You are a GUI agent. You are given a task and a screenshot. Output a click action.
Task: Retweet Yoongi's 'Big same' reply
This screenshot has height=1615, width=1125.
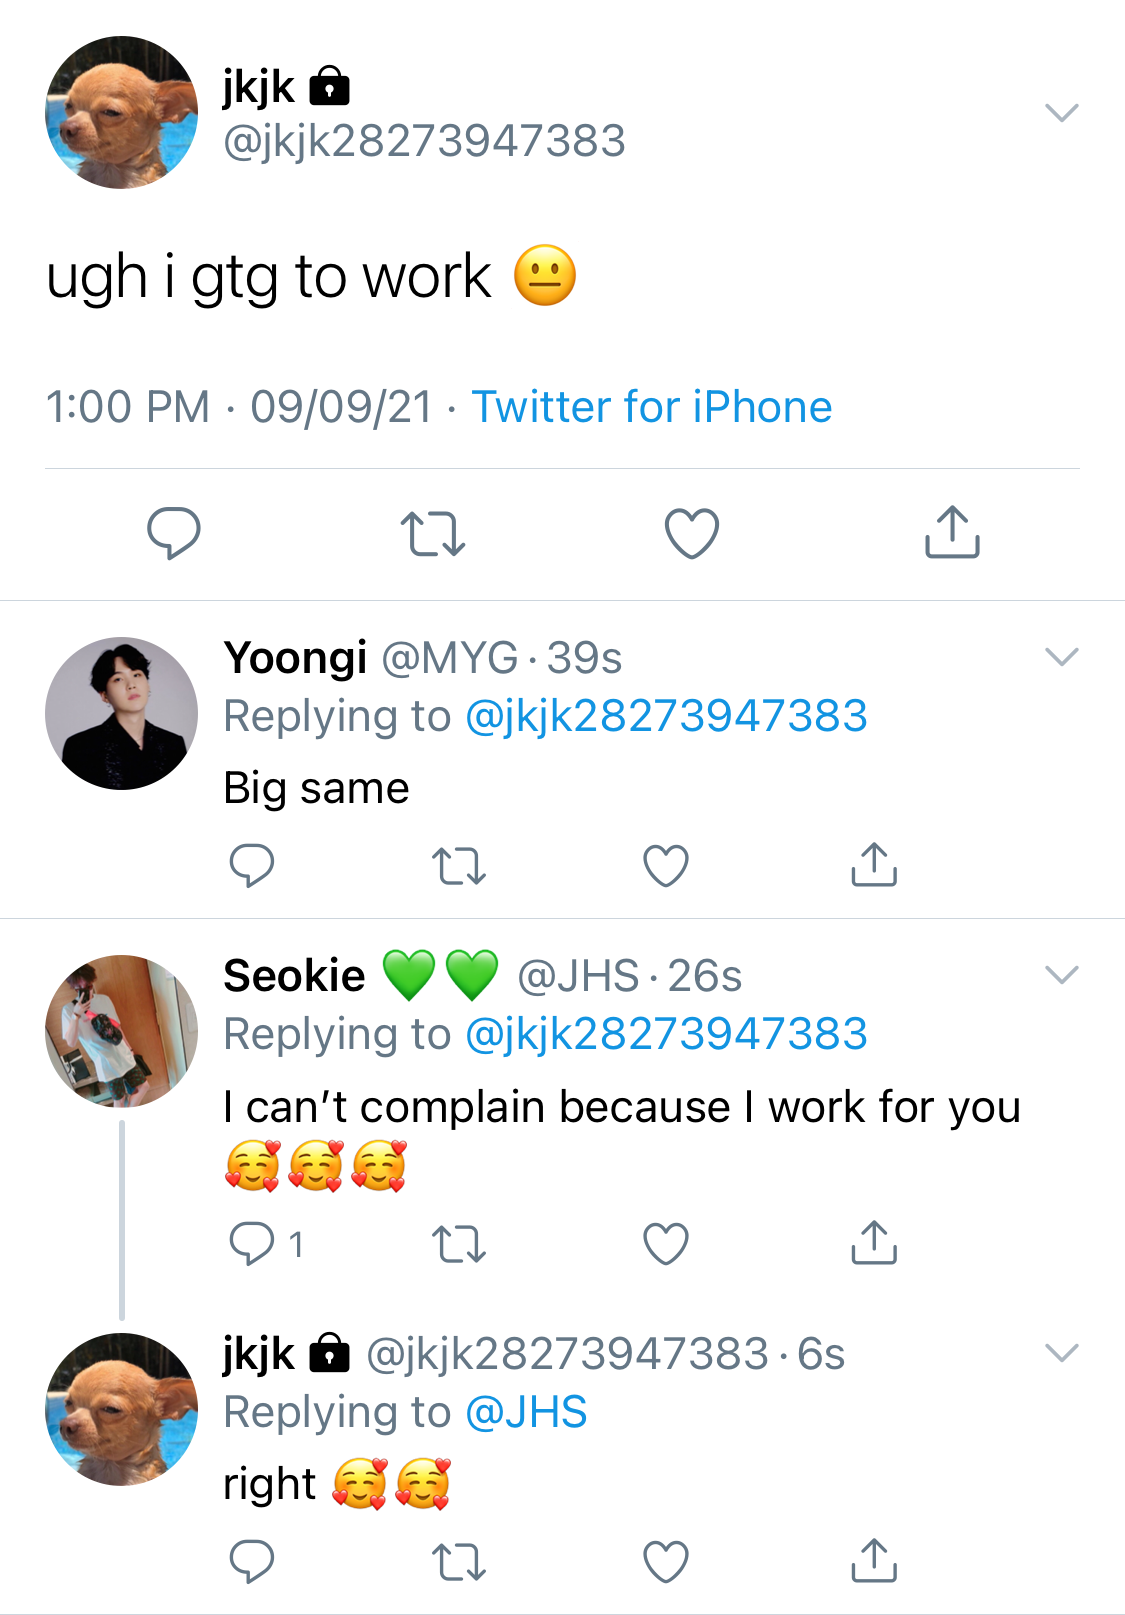(459, 866)
